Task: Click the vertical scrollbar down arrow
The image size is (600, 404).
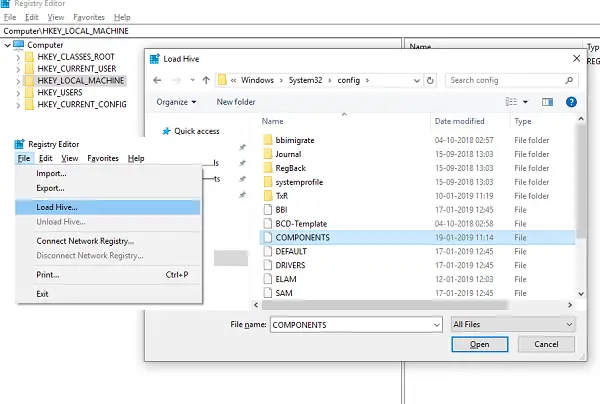Action: [x=581, y=294]
